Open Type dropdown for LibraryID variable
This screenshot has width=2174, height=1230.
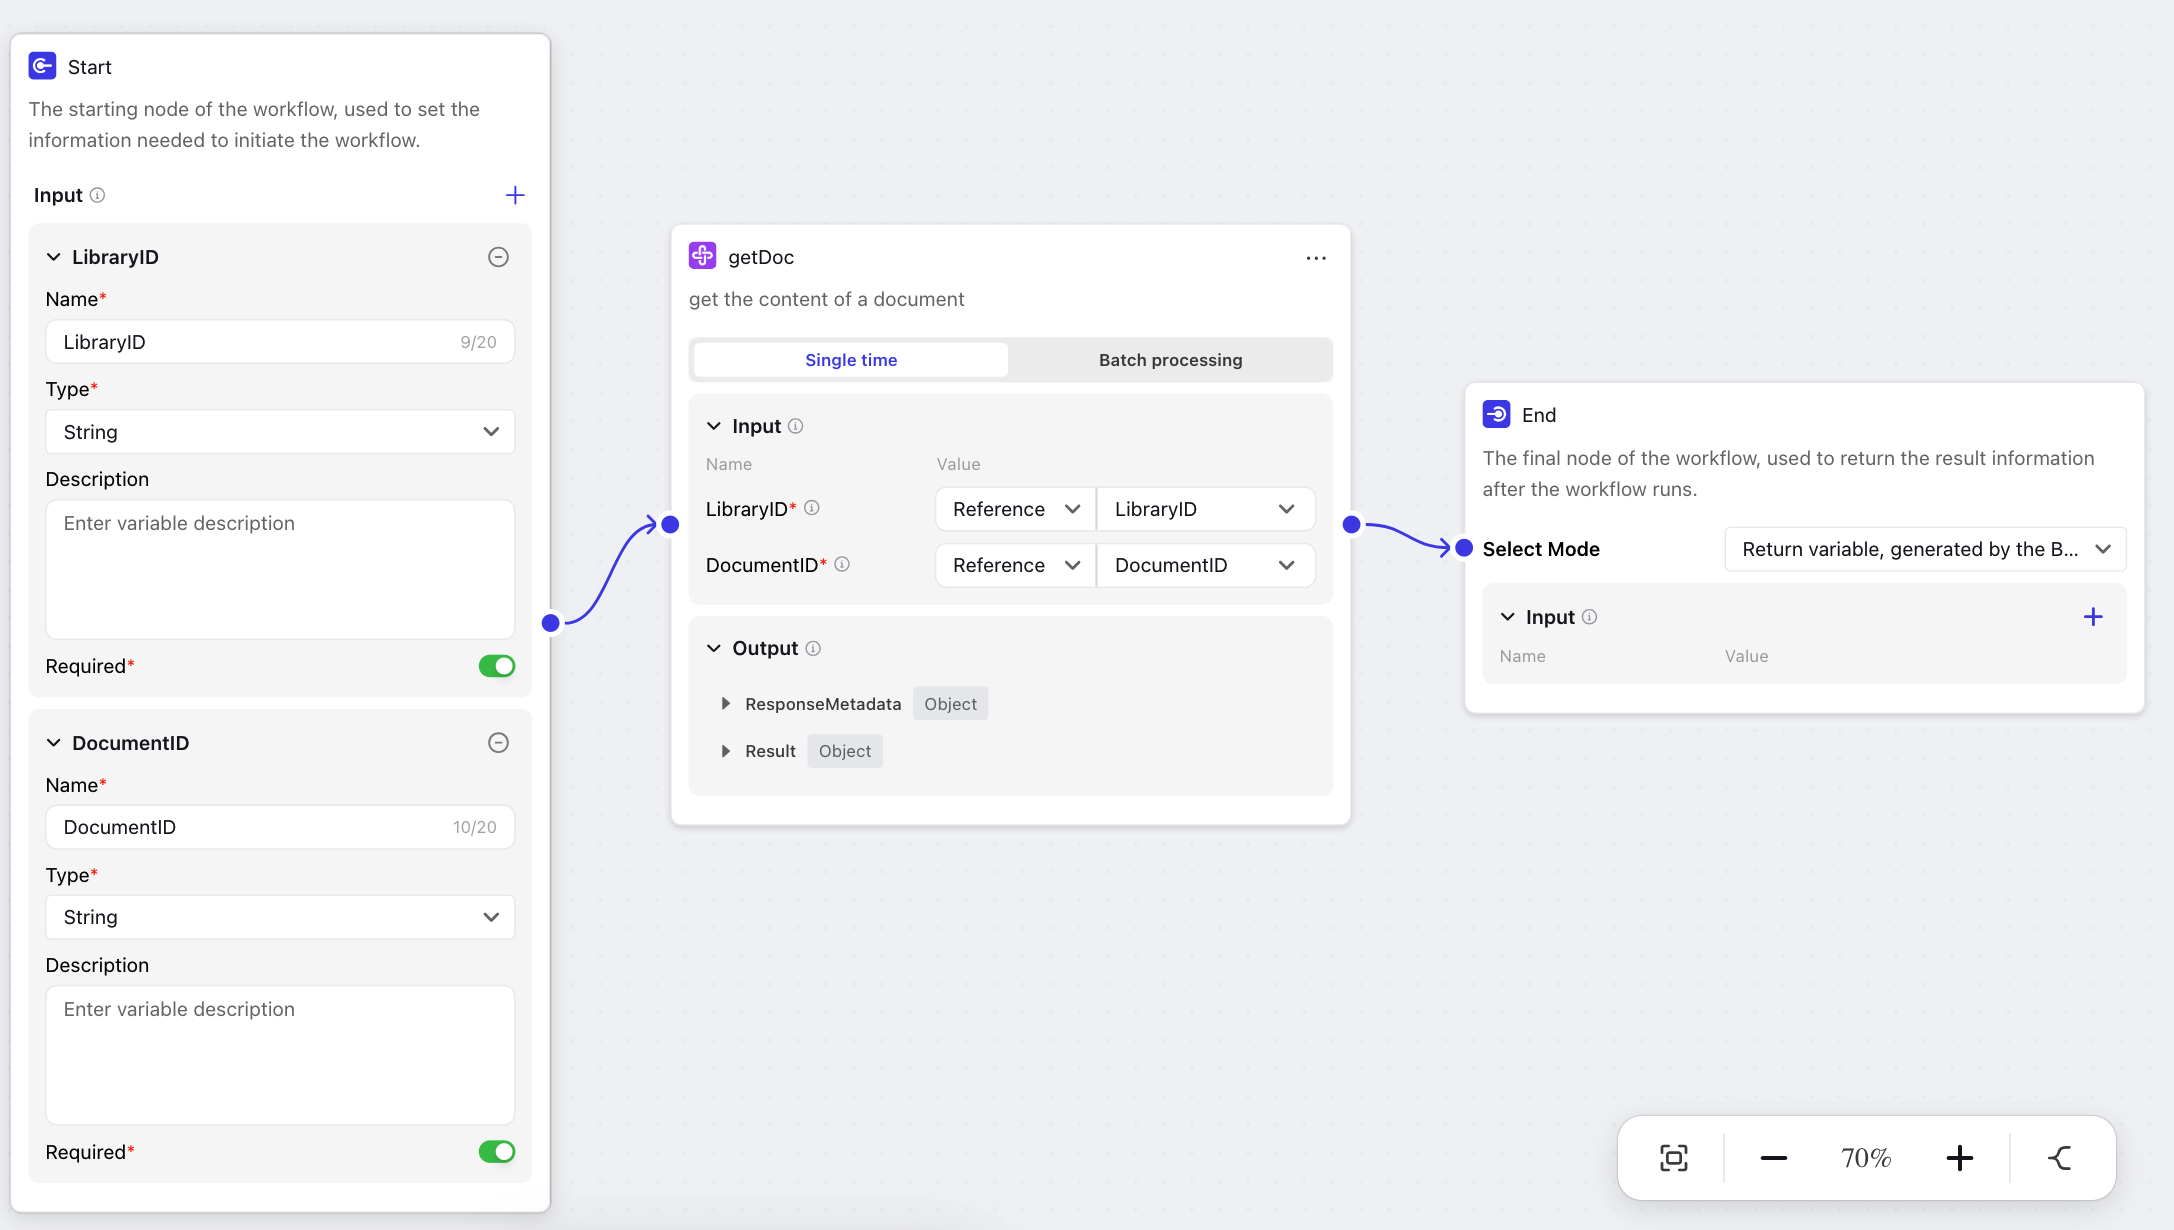click(x=280, y=432)
